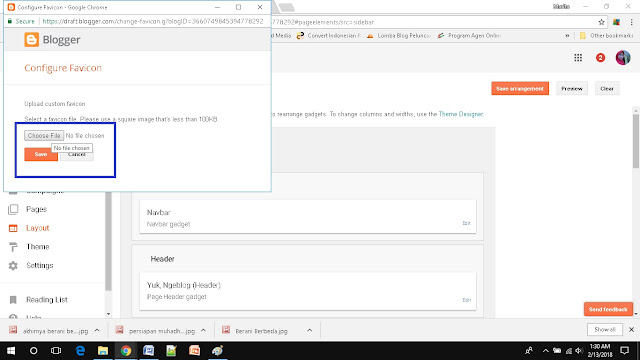Image resolution: width=640 pixels, height=360 pixels.
Task: Cancel the favicon upload
Action: (x=77, y=156)
